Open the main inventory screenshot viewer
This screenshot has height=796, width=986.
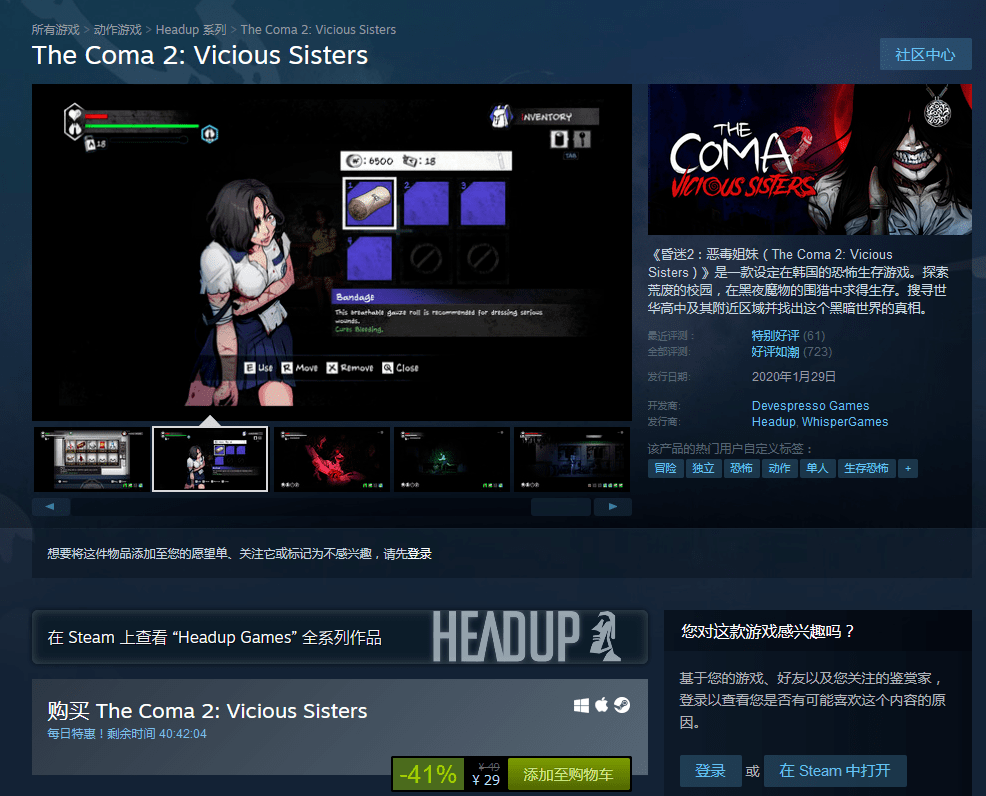tap(332, 252)
